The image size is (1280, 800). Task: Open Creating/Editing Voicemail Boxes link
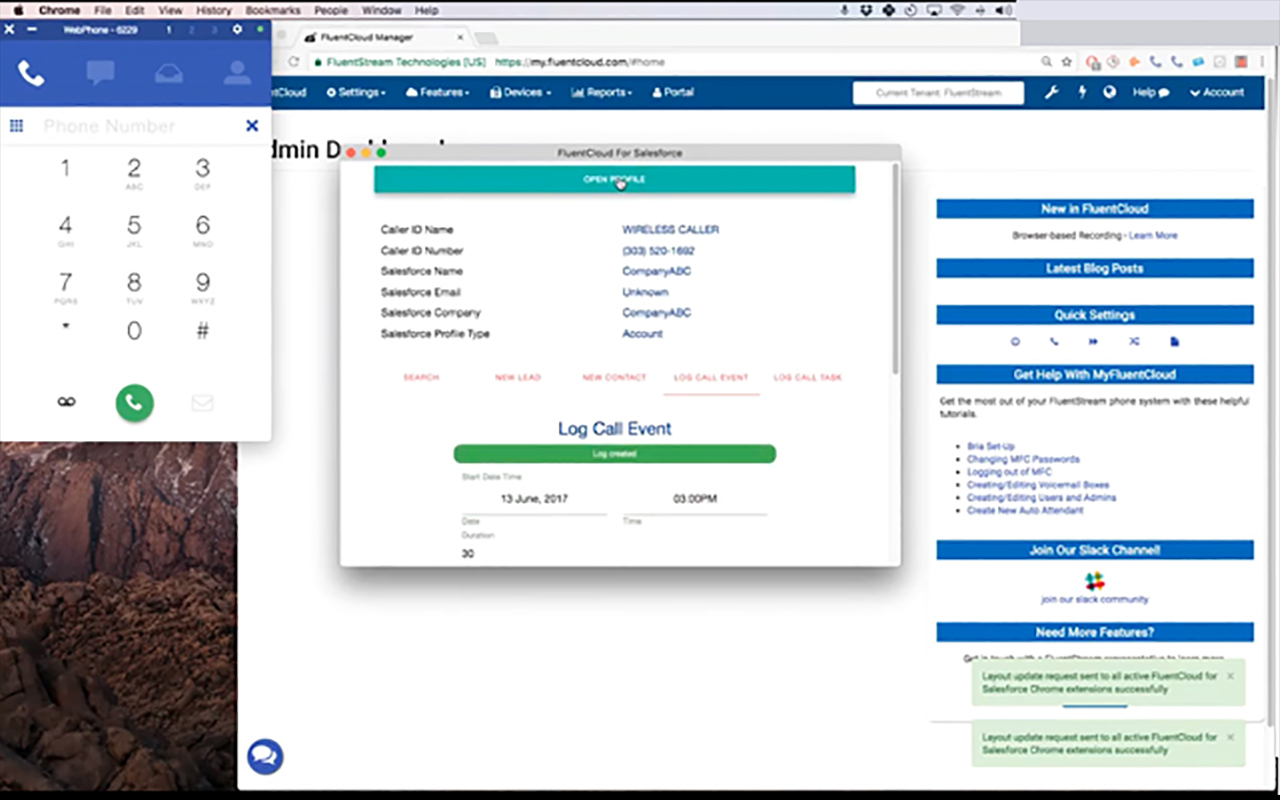coord(1038,485)
